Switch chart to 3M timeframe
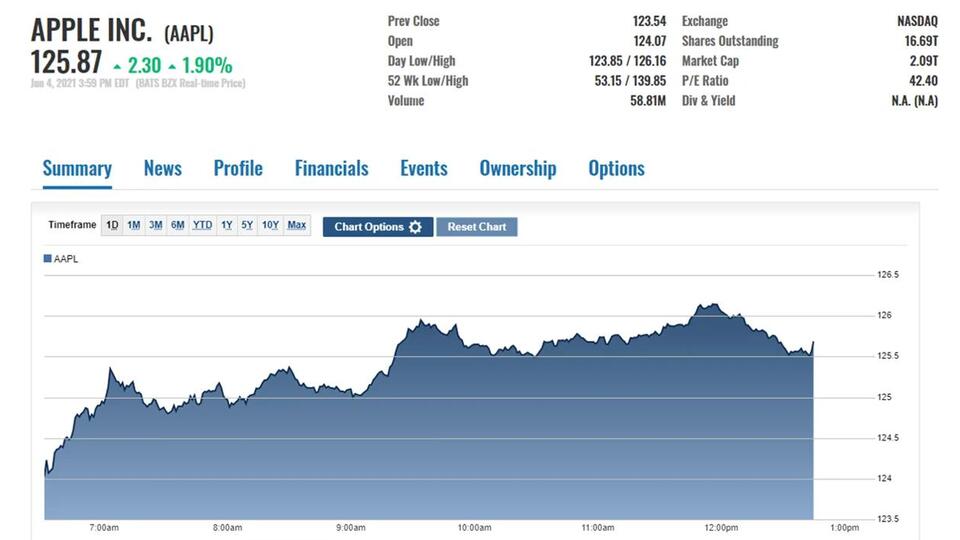The width and height of the screenshot is (960, 540). point(155,225)
